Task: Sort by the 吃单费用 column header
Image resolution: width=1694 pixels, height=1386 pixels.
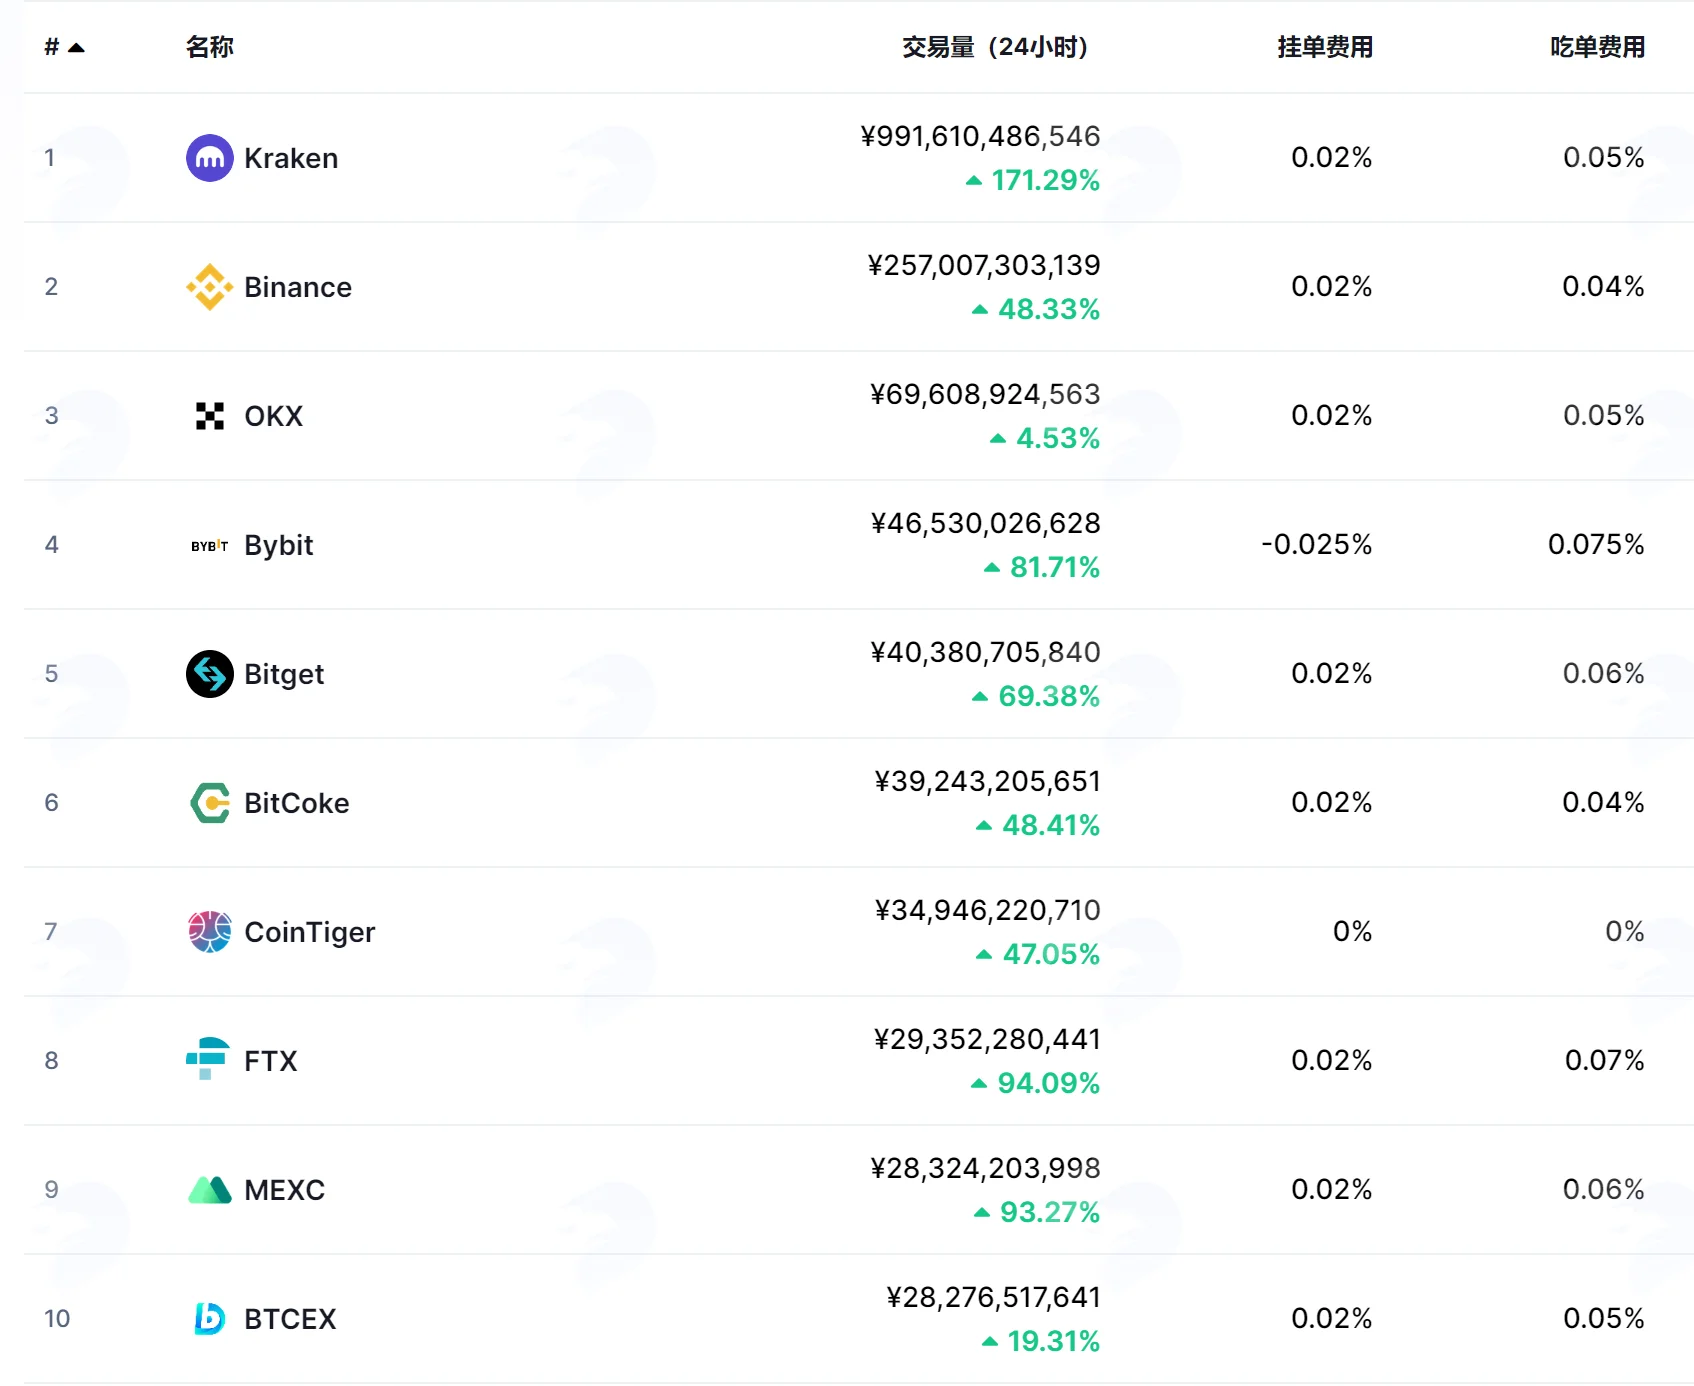Action: click(x=1597, y=47)
